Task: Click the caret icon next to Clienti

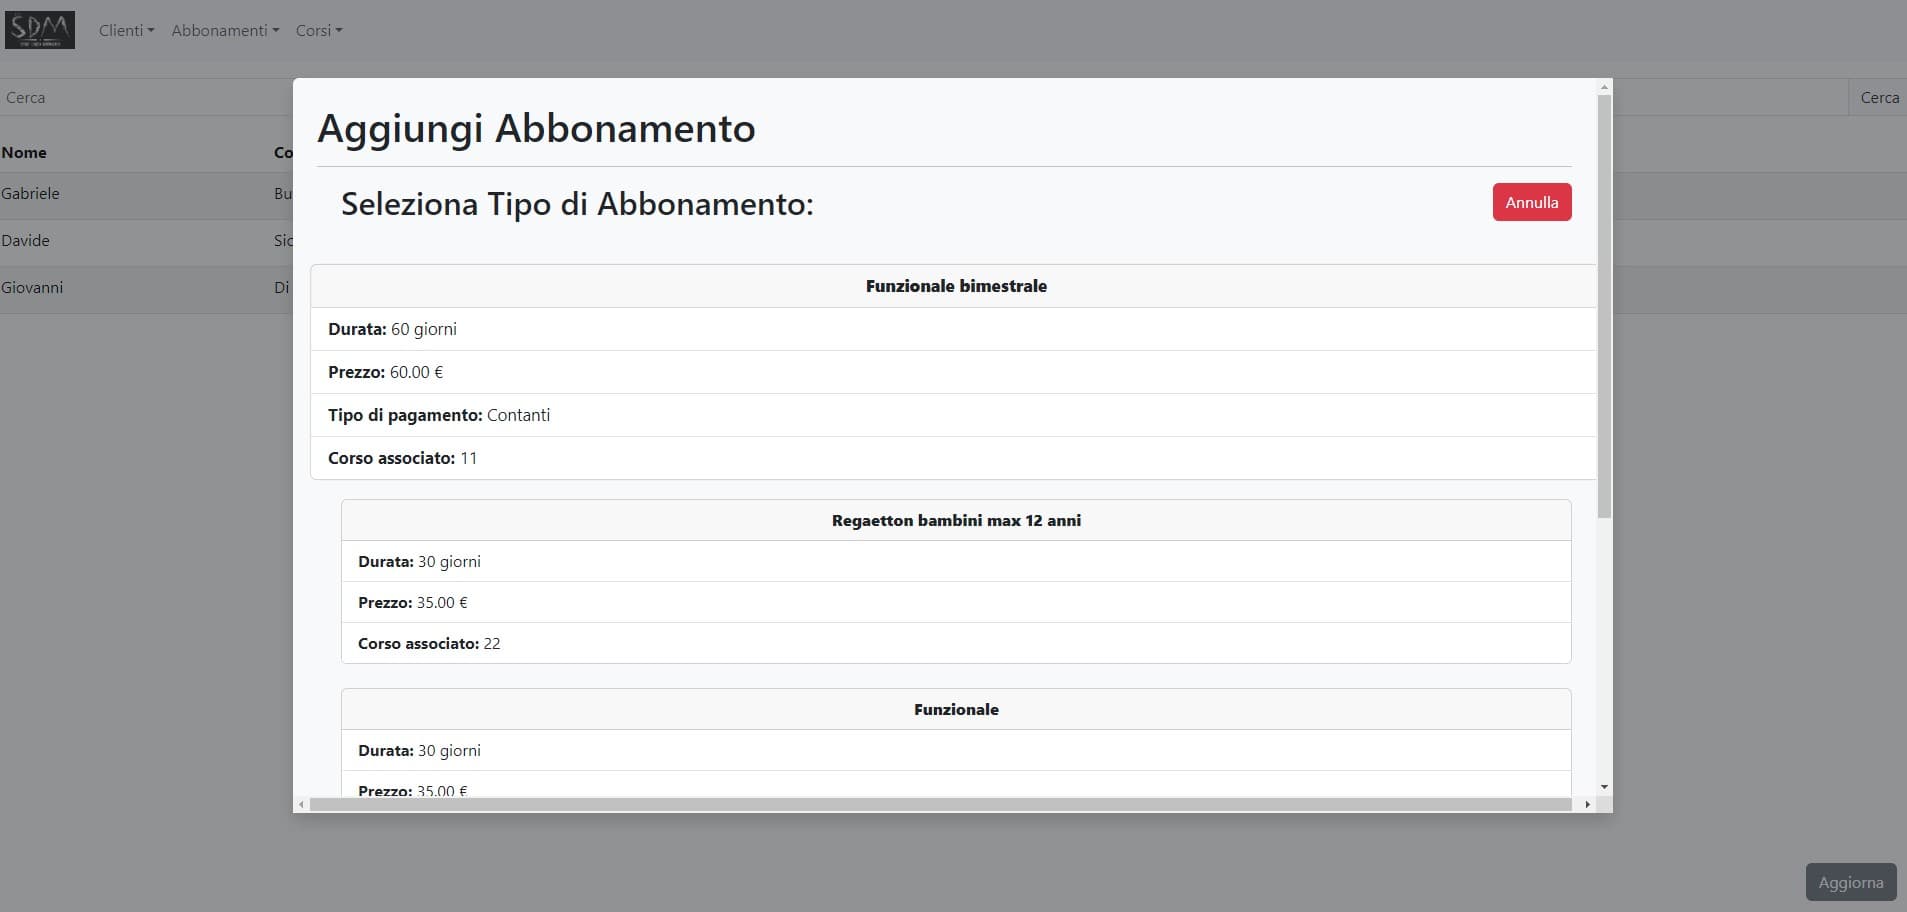Action: pyautogui.click(x=151, y=30)
